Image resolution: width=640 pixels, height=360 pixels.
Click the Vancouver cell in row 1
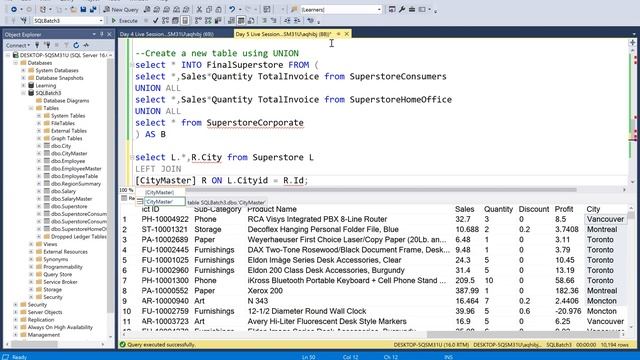pos(605,219)
